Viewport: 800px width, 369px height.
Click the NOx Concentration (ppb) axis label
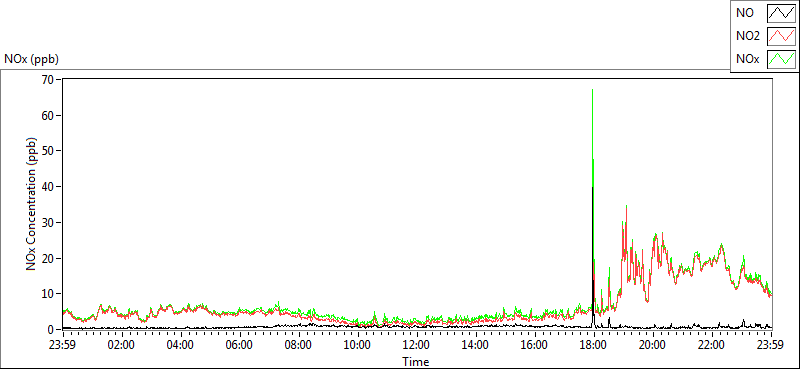tap(32, 204)
